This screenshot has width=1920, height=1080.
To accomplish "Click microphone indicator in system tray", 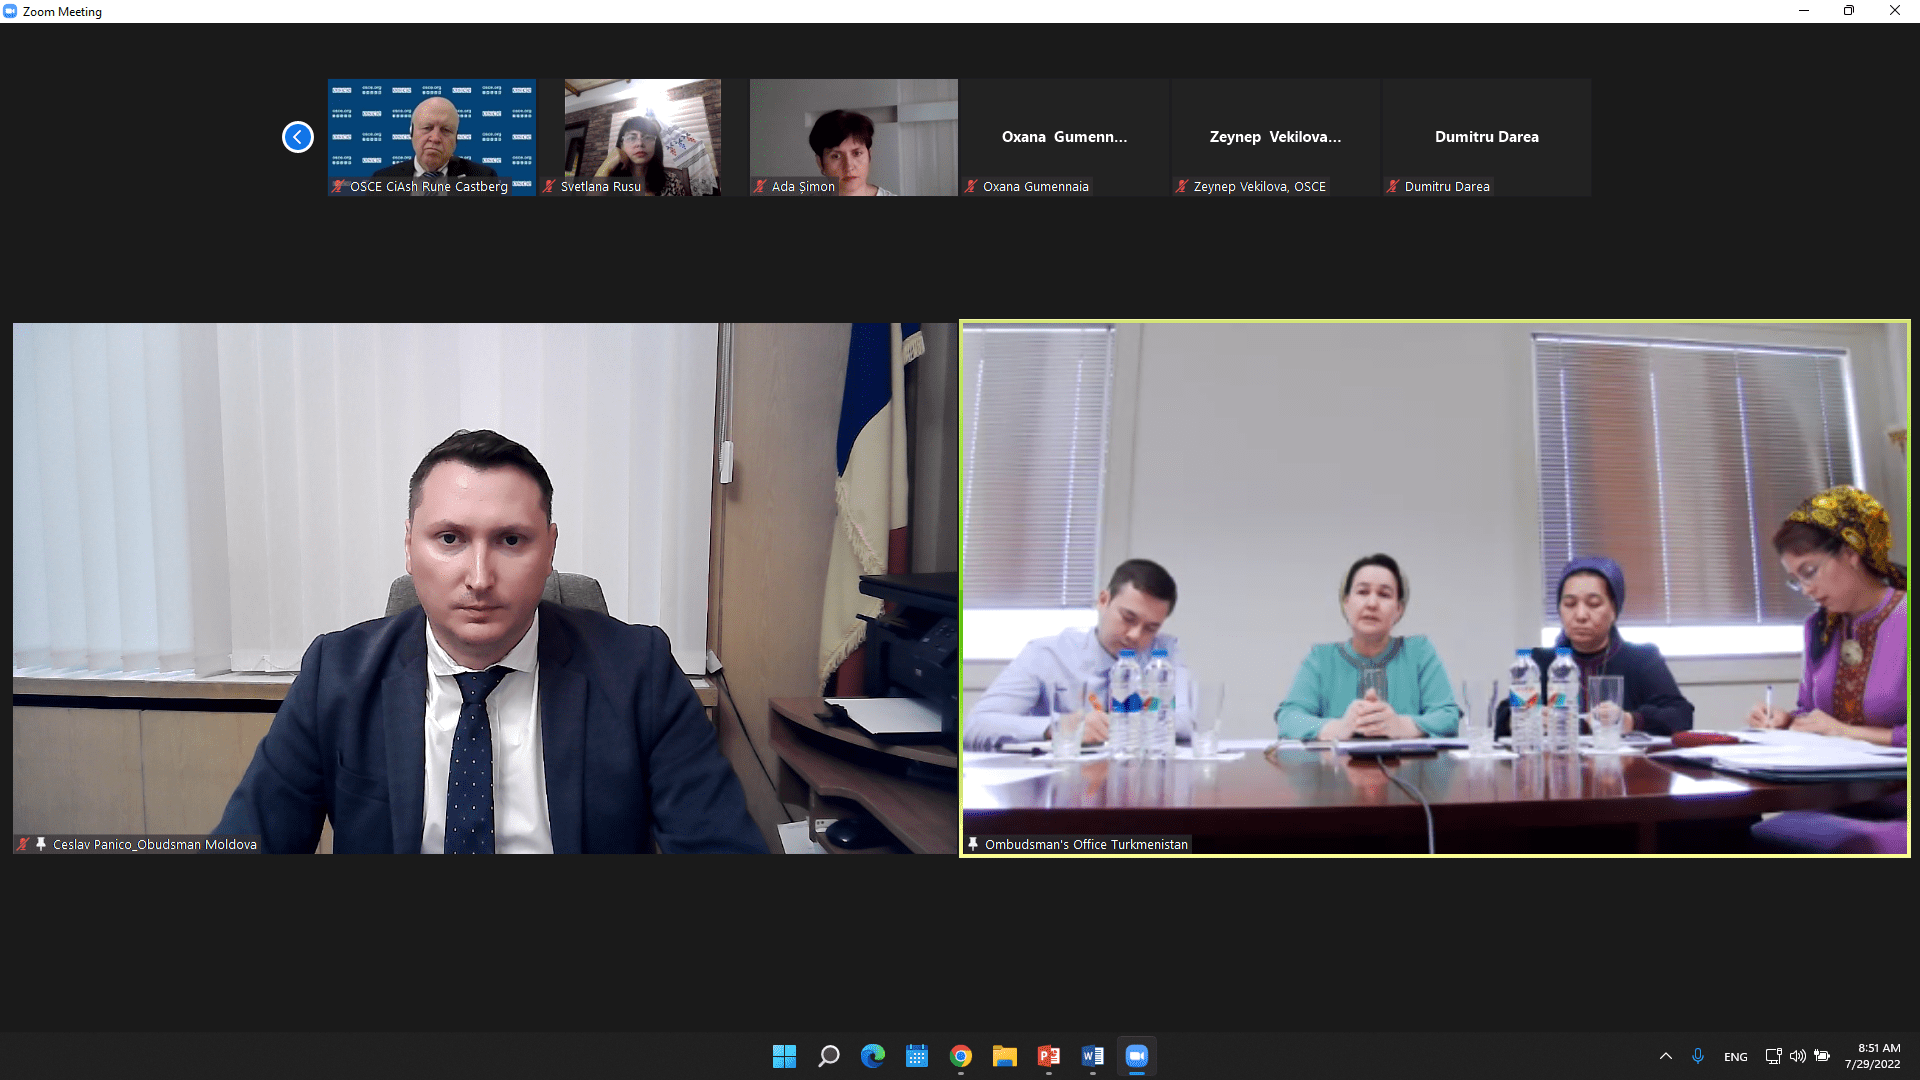I will click(1698, 1056).
